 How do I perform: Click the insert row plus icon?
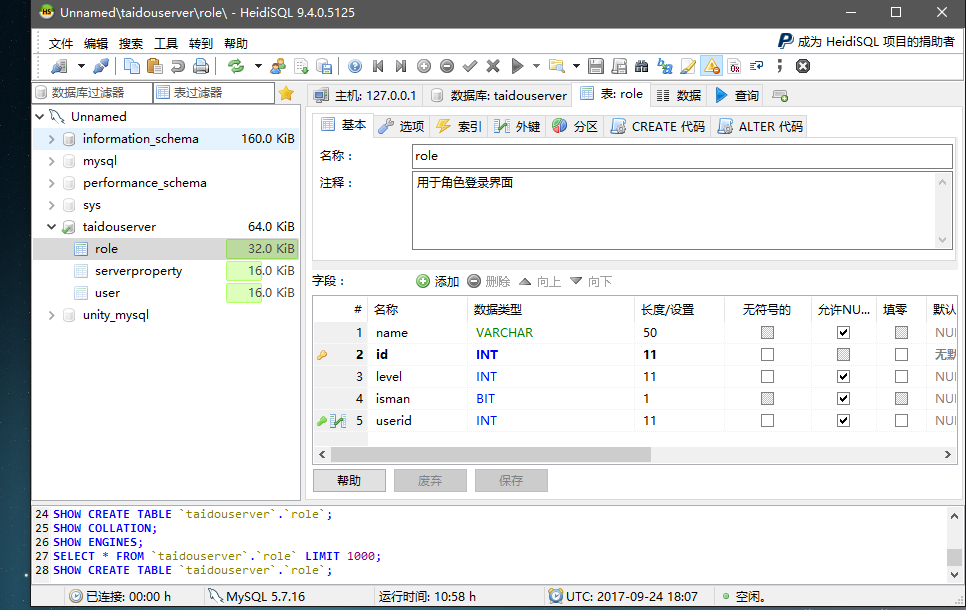(424, 66)
